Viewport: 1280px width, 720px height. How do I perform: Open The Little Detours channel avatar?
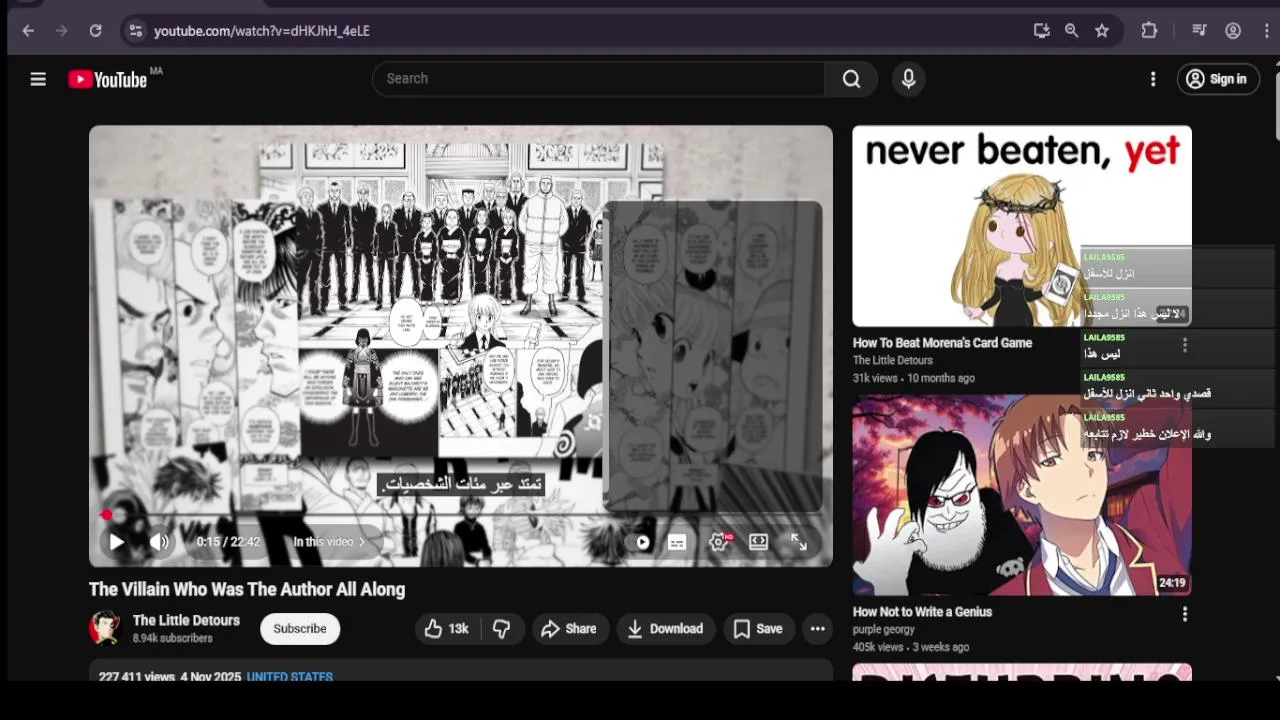[x=105, y=628]
